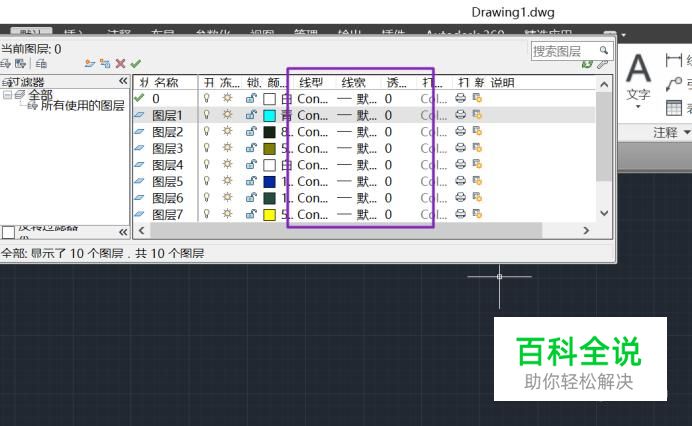Freeze 图层3 using sun icon
The width and height of the screenshot is (692, 426).
(x=227, y=148)
